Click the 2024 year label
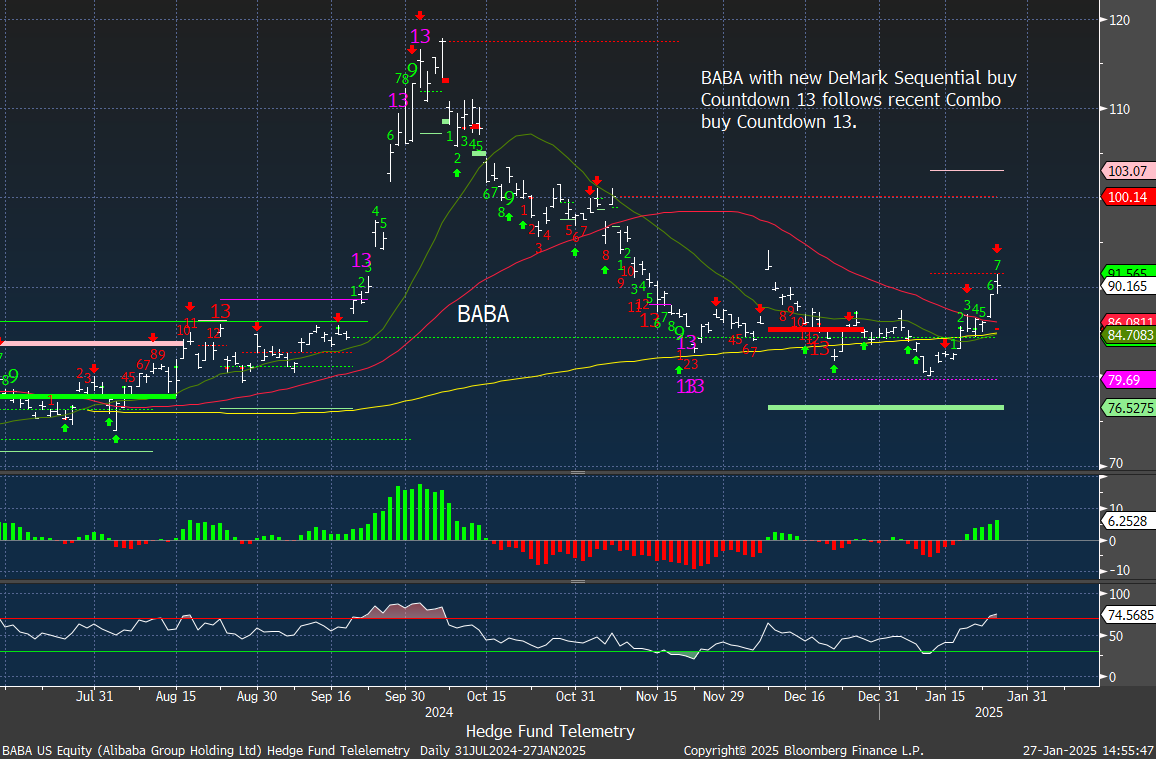1156x759 pixels. 439,713
